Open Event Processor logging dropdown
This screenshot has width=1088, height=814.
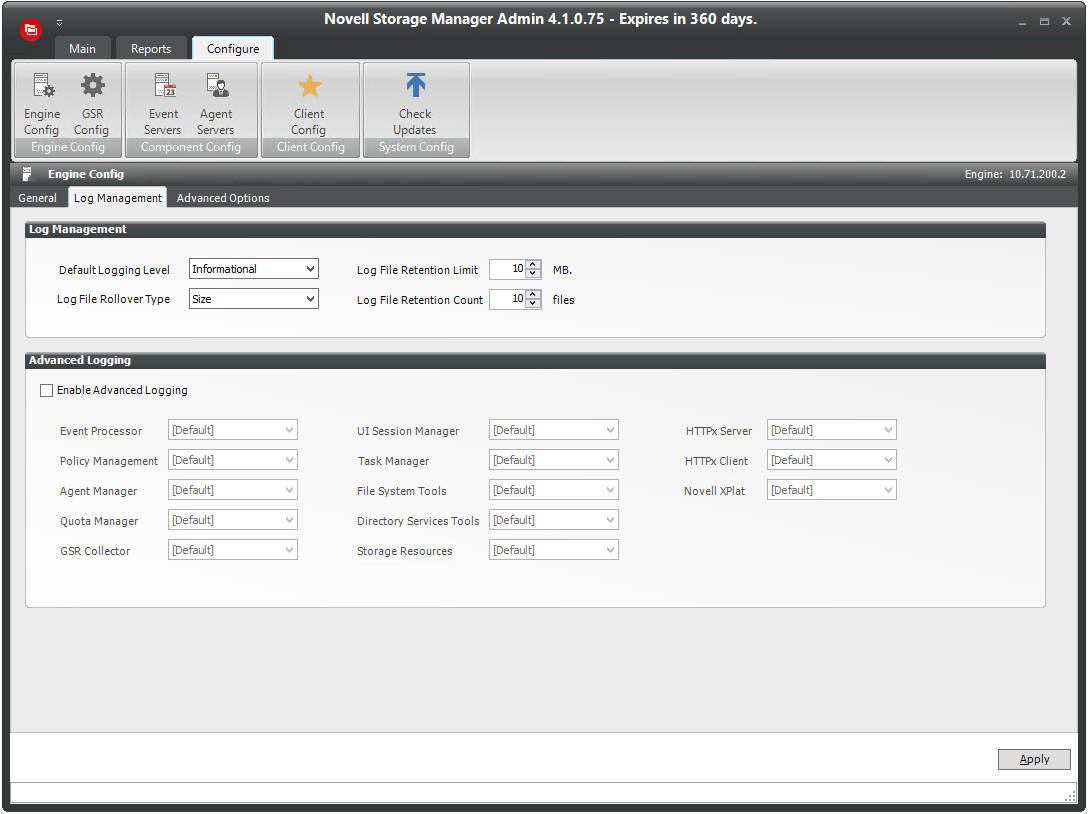click(232, 430)
